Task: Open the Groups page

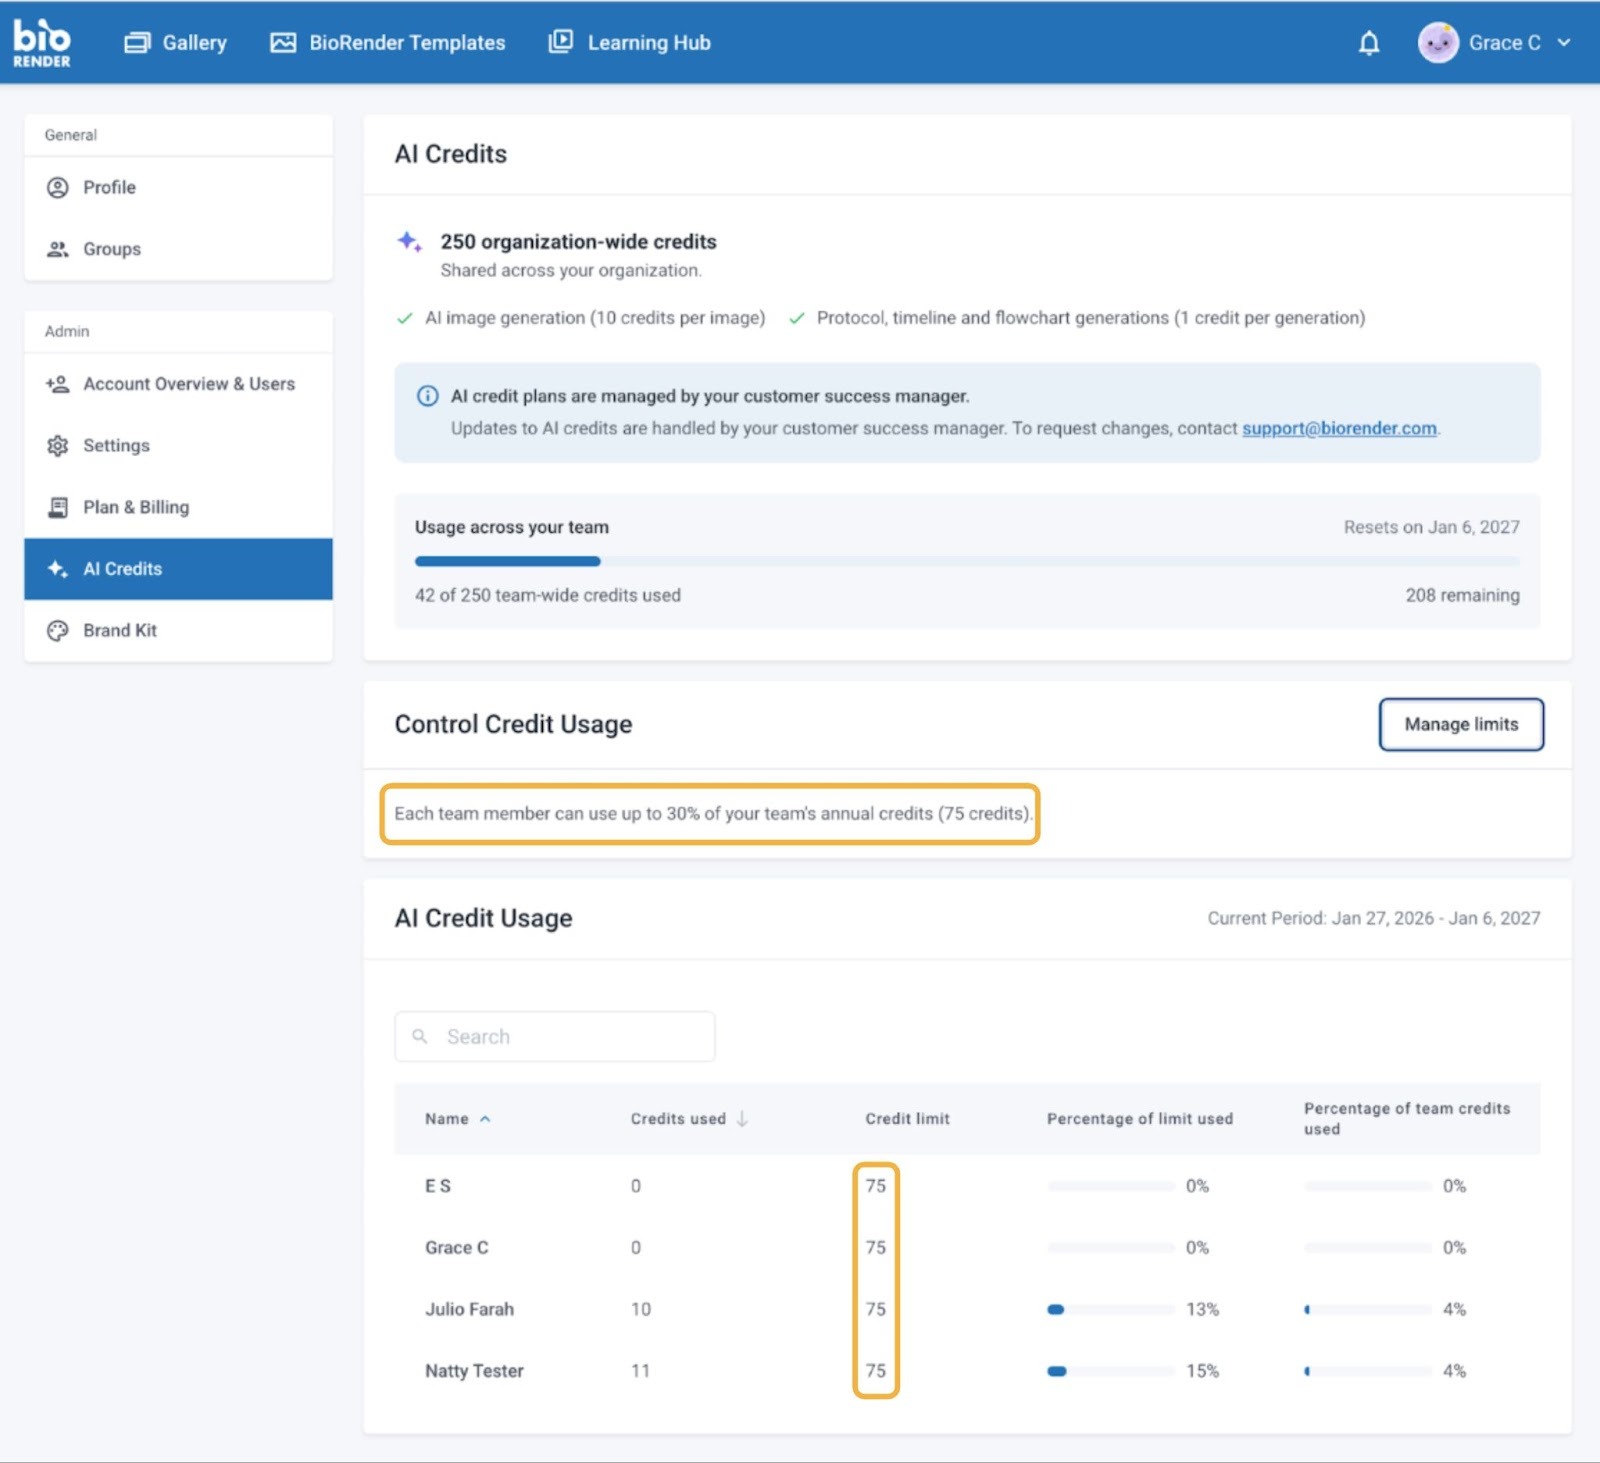Action: 178,249
